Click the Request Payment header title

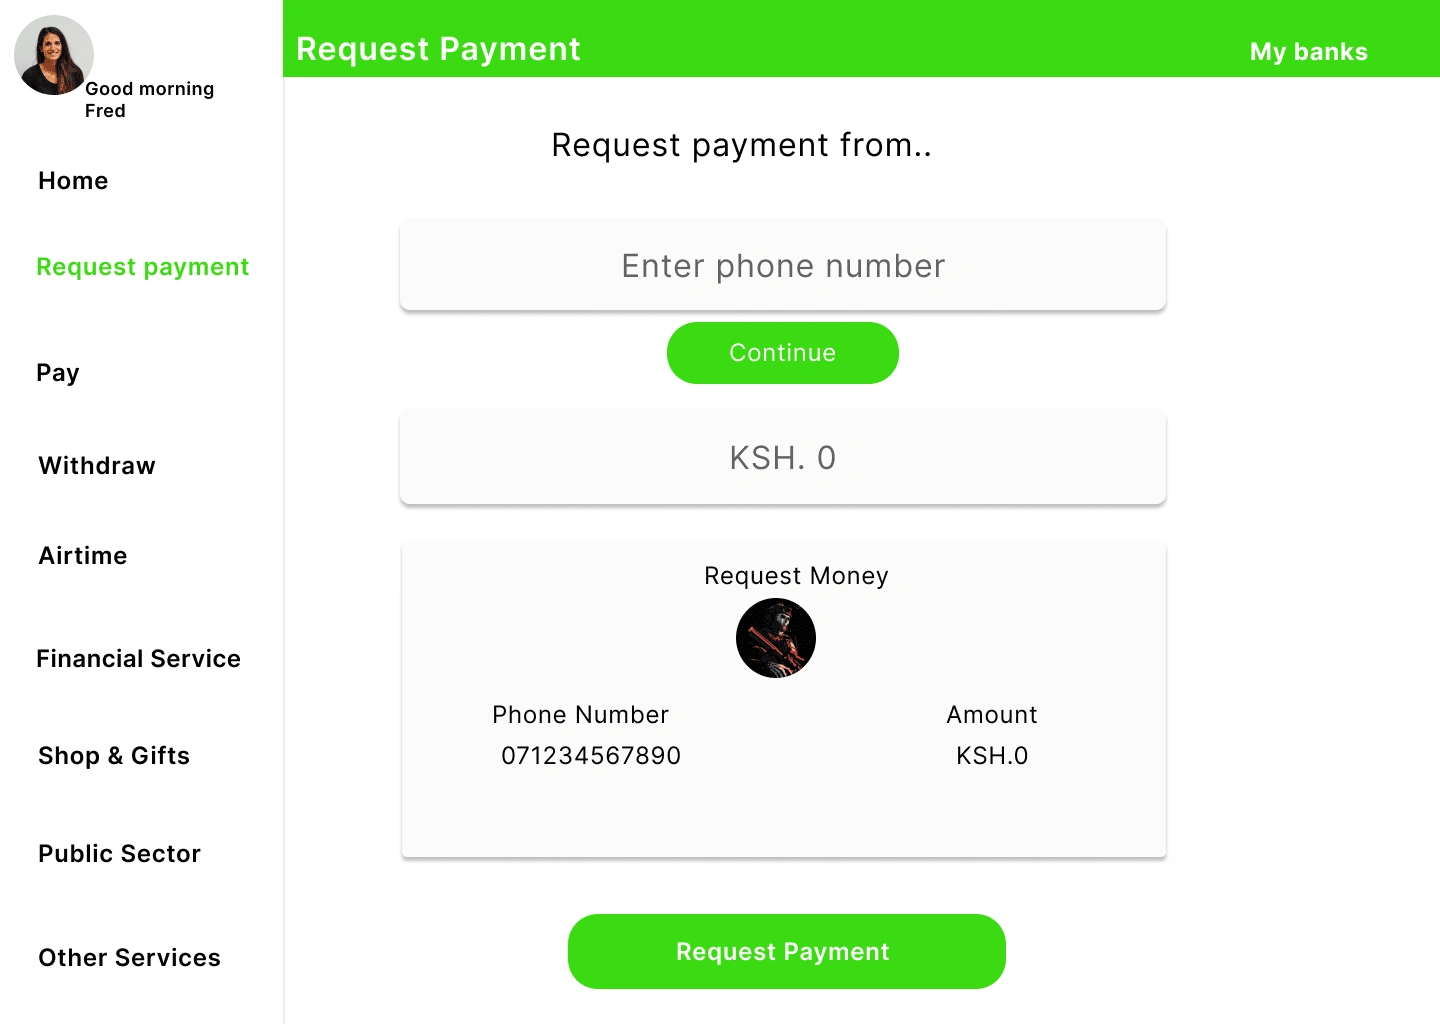click(438, 49)
